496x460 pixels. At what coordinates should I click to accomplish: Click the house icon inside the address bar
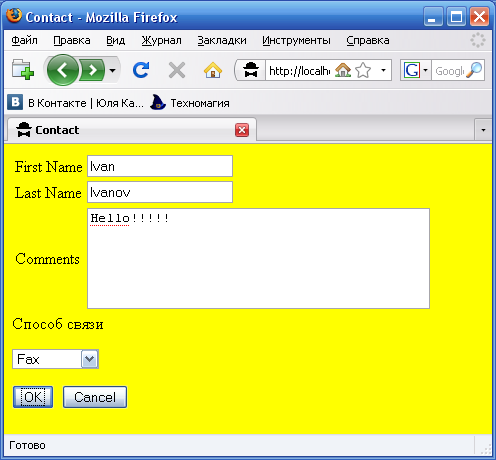point(343,70)
